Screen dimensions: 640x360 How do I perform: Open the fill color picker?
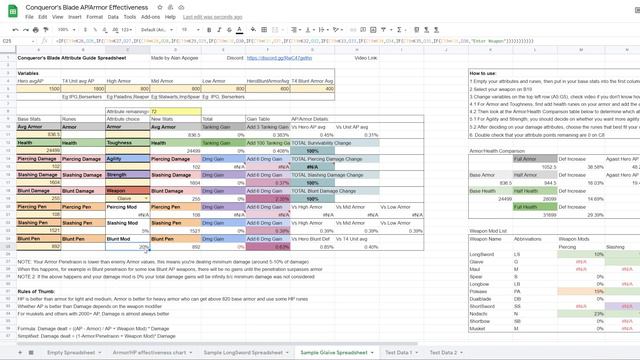[x=253, y=30]
